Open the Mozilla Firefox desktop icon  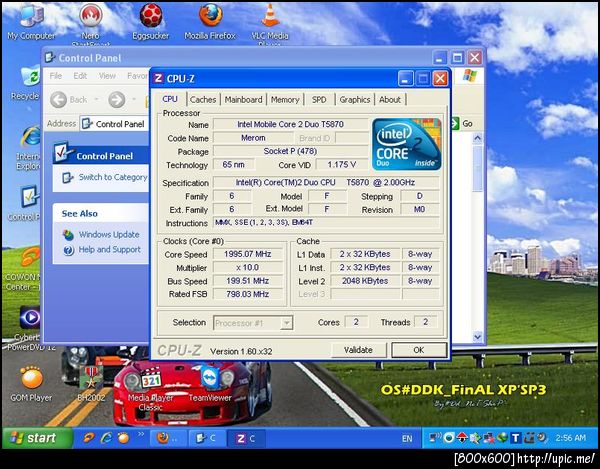209,17
